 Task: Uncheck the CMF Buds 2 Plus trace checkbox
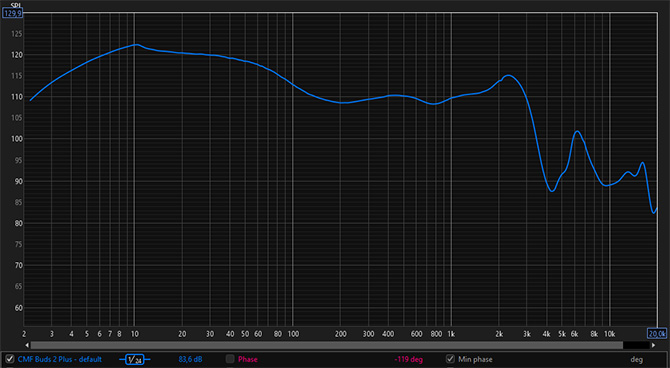tap(9, 359)
